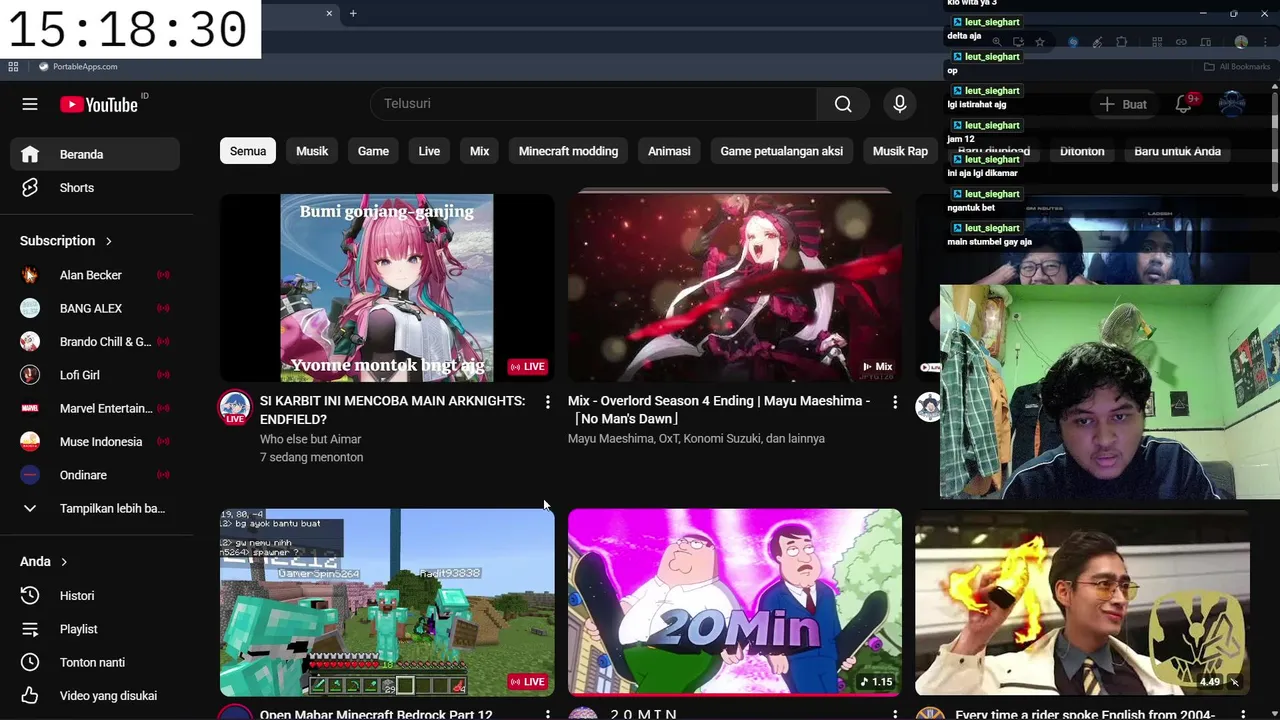
Task: Select the Semua filter chip
Action: click(248, 151)
